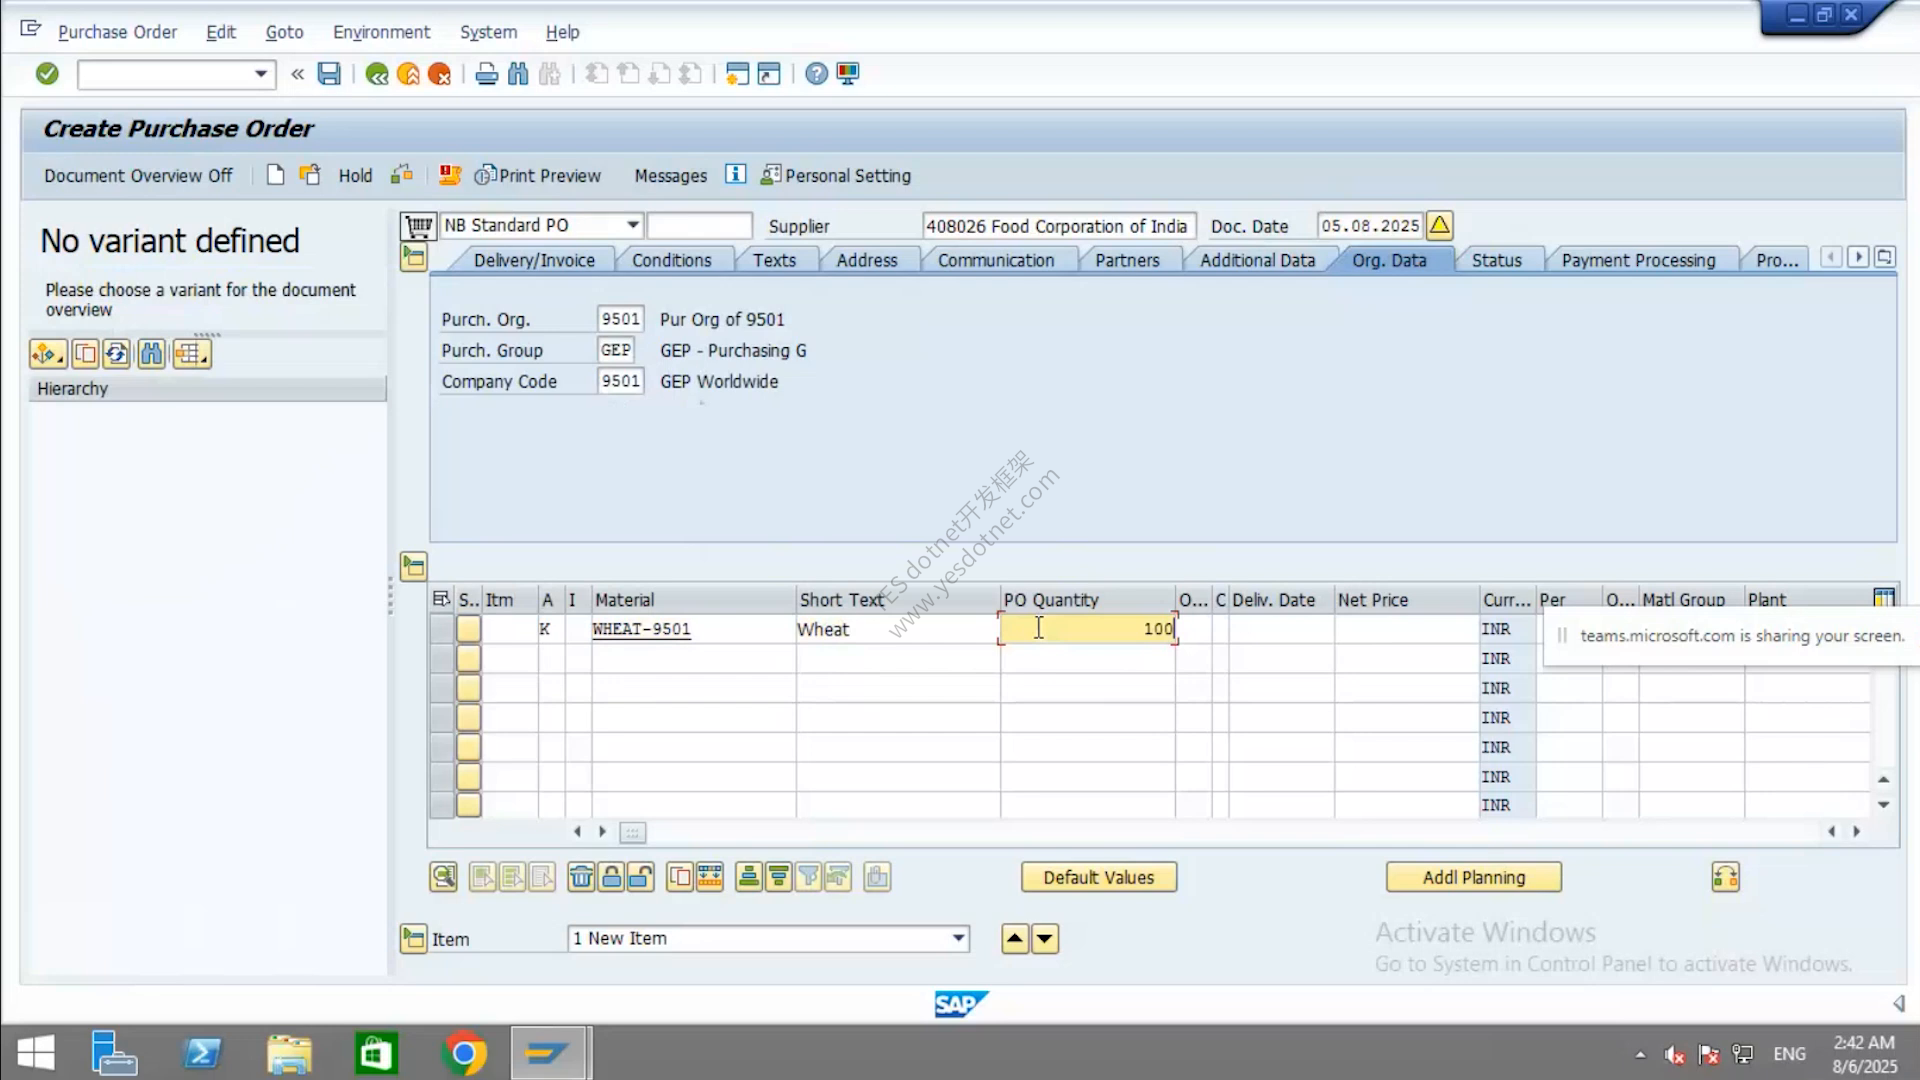Open the Environment menu

pyautogui.click(x=381, y=32)
